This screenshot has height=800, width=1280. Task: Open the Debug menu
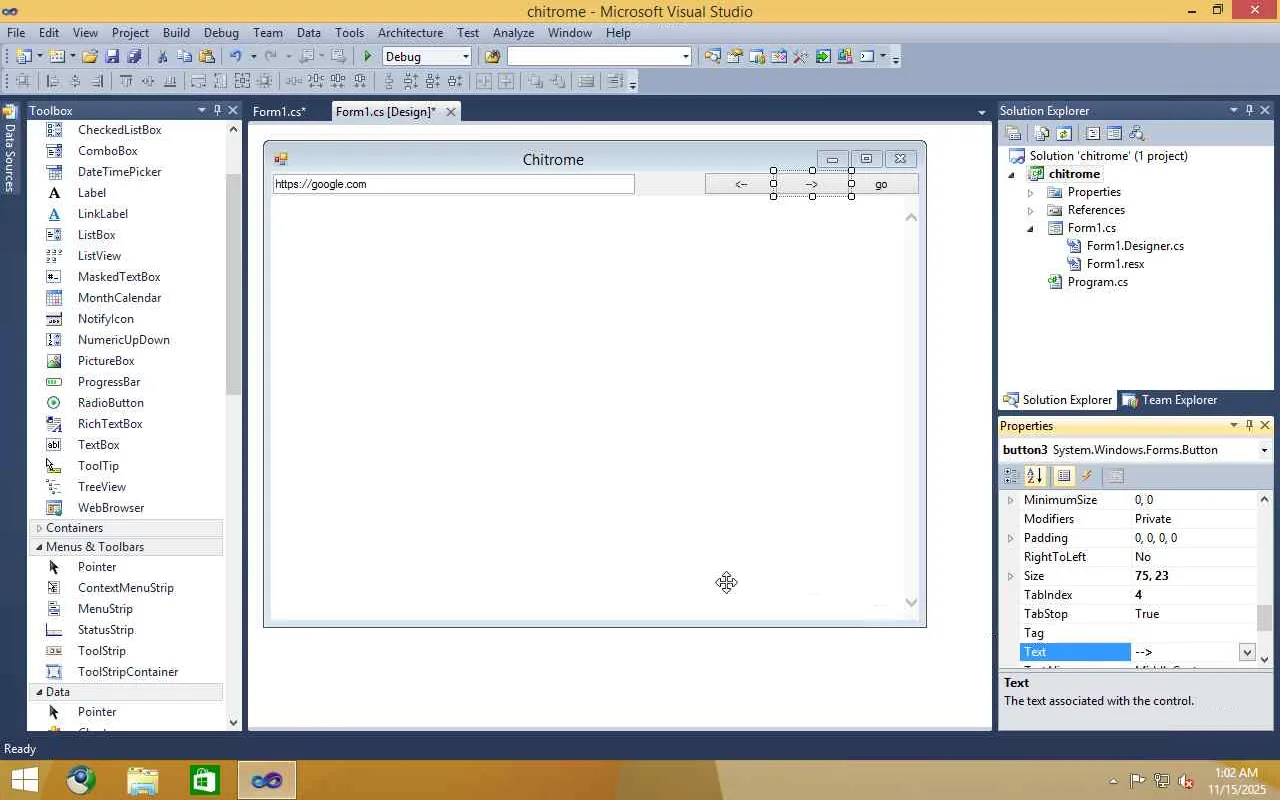pyautogui.click(x=221, y=32)
